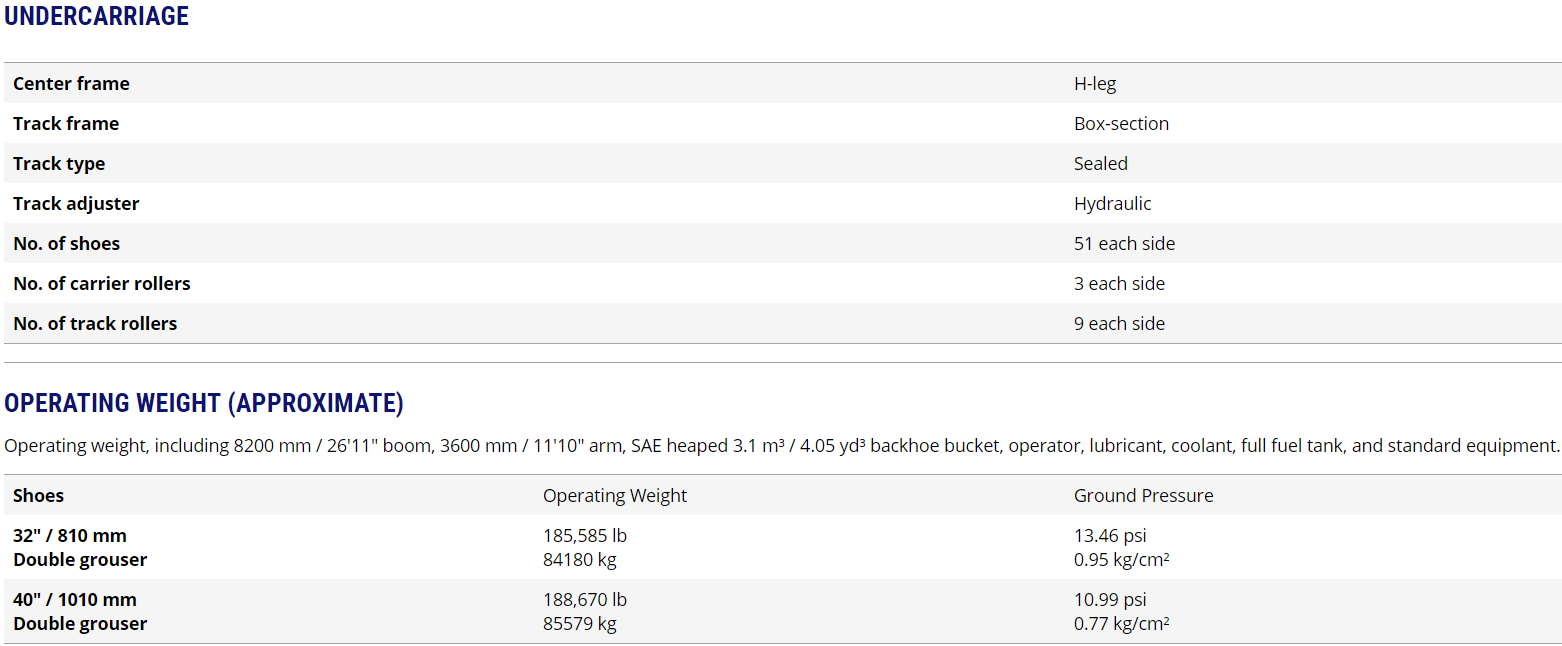This screenshot has width=1562, height=646.
Task: Select the Track frame row label
Action: (x=66, y=124)
